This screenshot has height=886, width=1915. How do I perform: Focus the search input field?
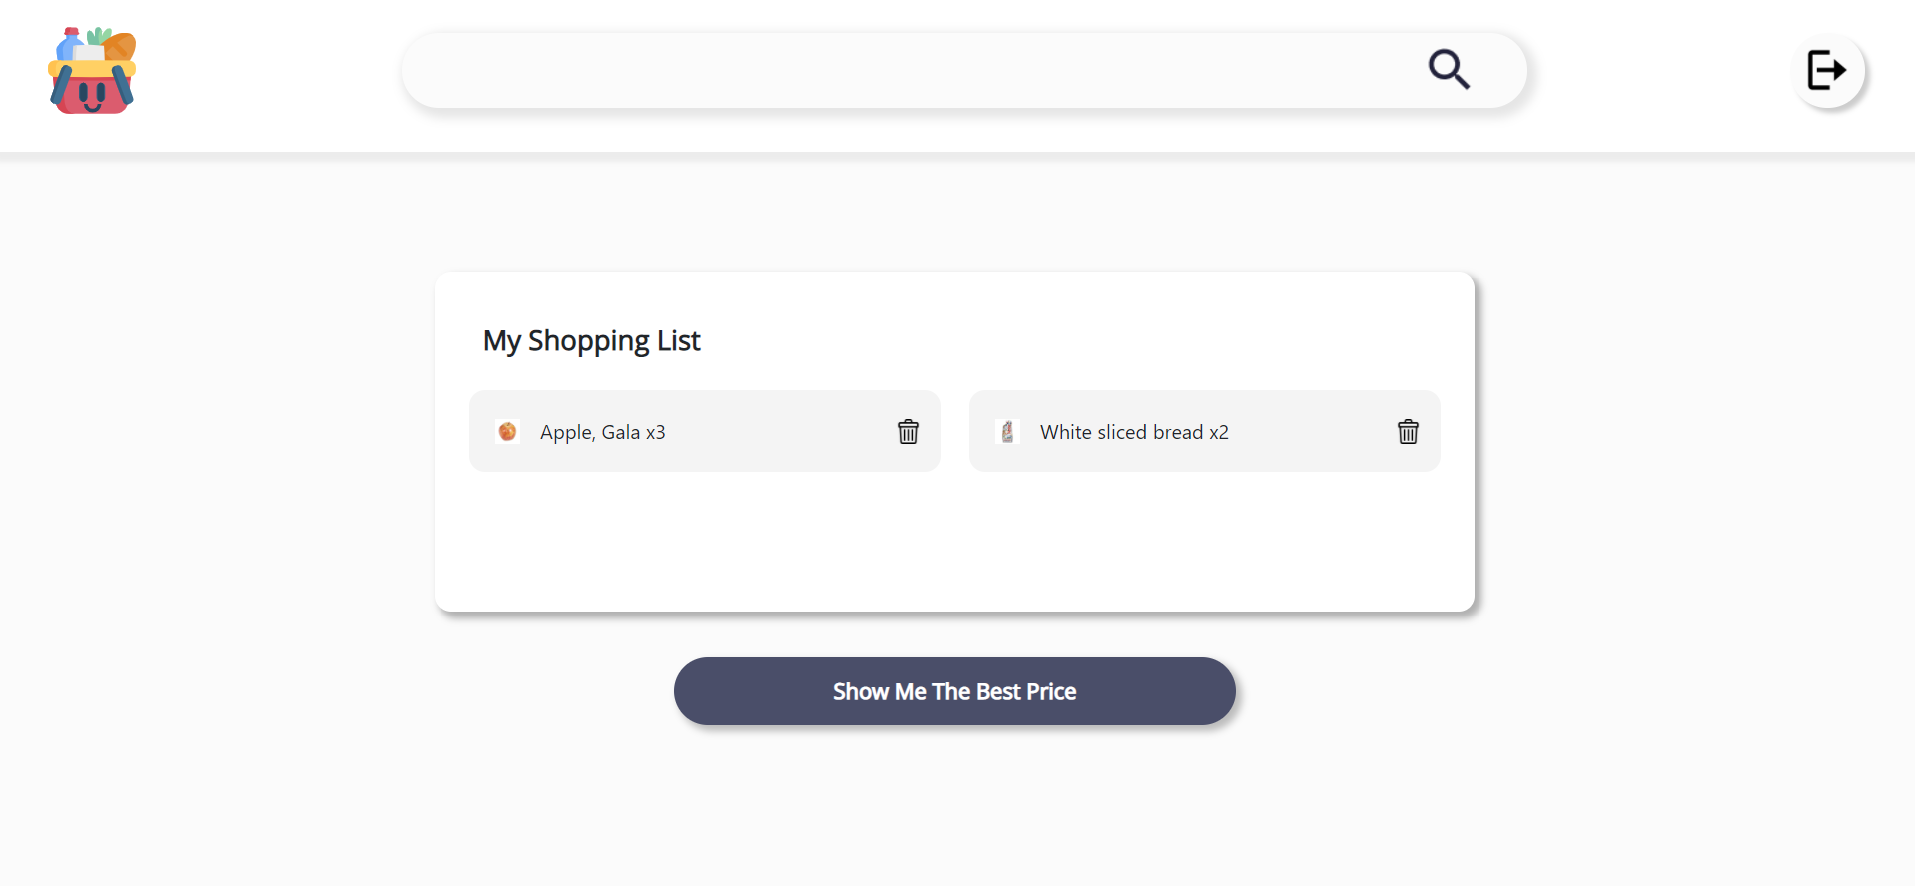[x=900, y=71]
